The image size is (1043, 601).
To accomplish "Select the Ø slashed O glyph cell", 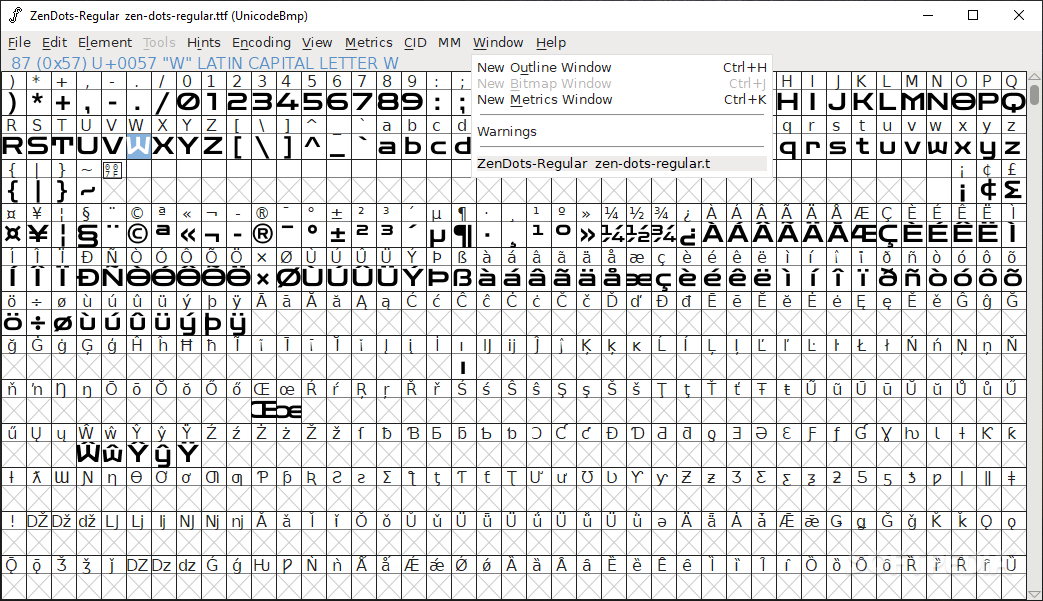I will (x=287, y=278).
